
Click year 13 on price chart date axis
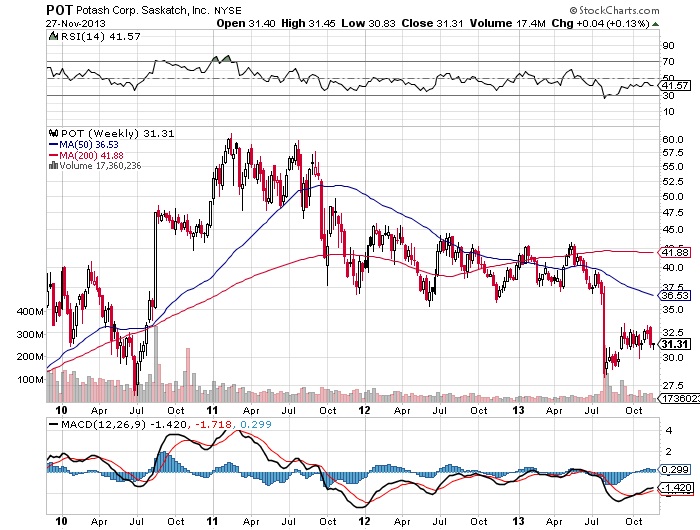(518, 410)
